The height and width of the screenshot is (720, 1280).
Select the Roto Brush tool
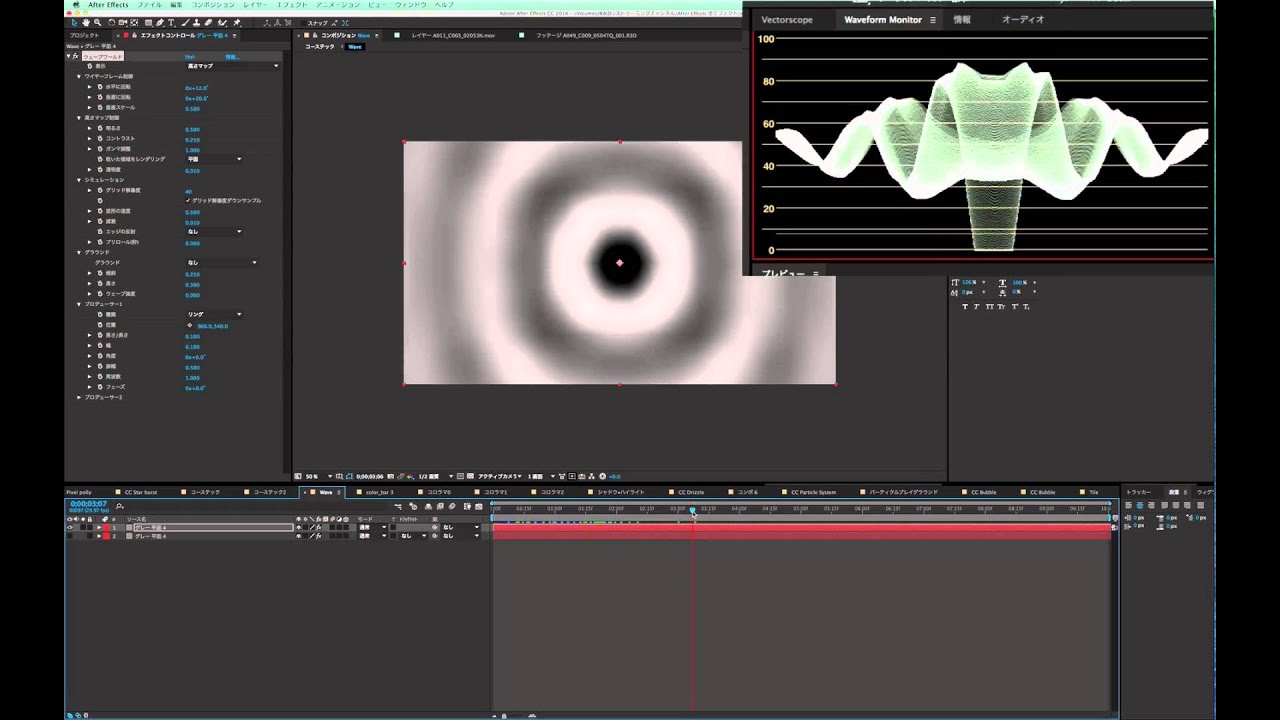coord(223,22)
